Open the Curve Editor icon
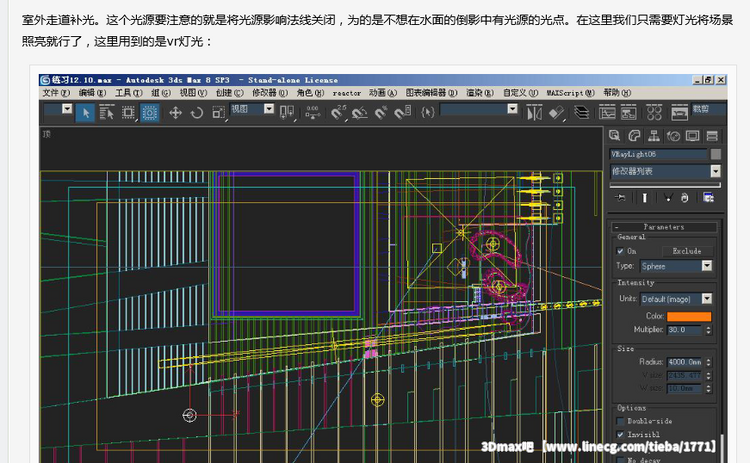The image size is (750, 463). (x=607, y=113)
